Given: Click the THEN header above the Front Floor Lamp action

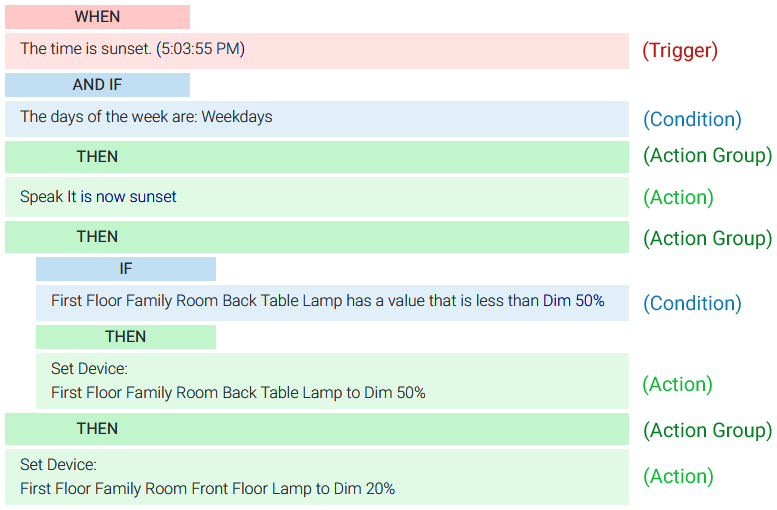Looking at the screenshot, I should [316, 429].
